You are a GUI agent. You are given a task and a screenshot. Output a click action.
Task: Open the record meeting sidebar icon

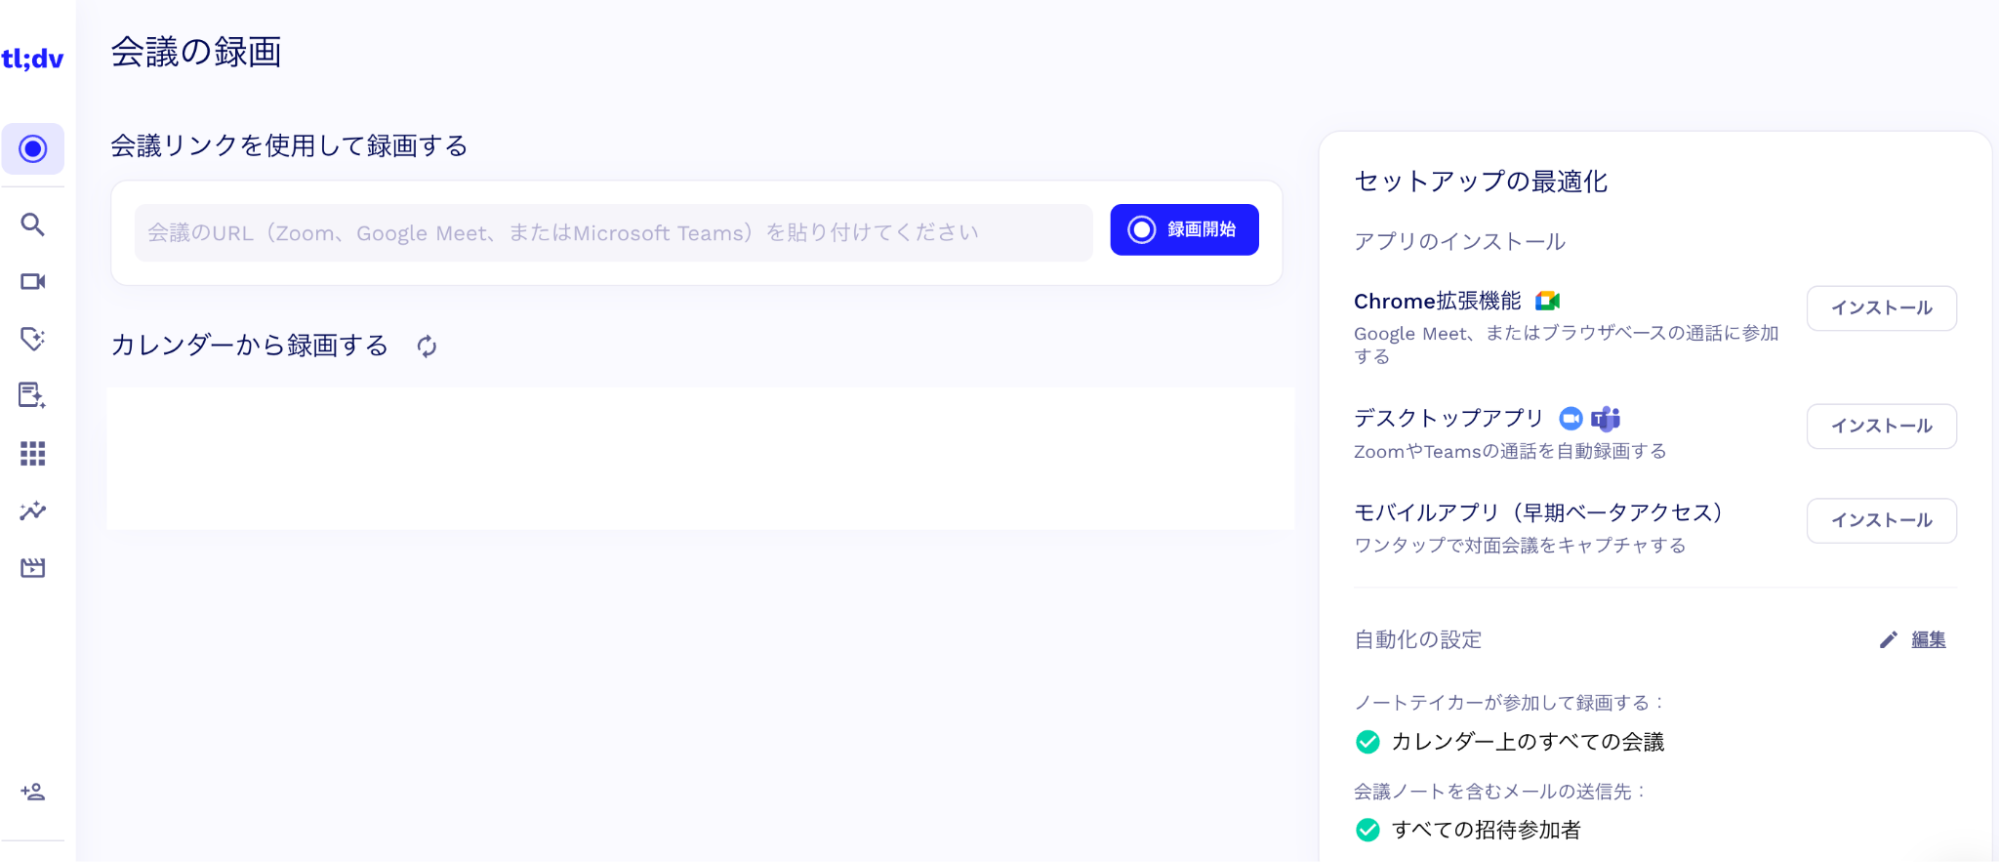pyautogui.click(x=33, y=149)
